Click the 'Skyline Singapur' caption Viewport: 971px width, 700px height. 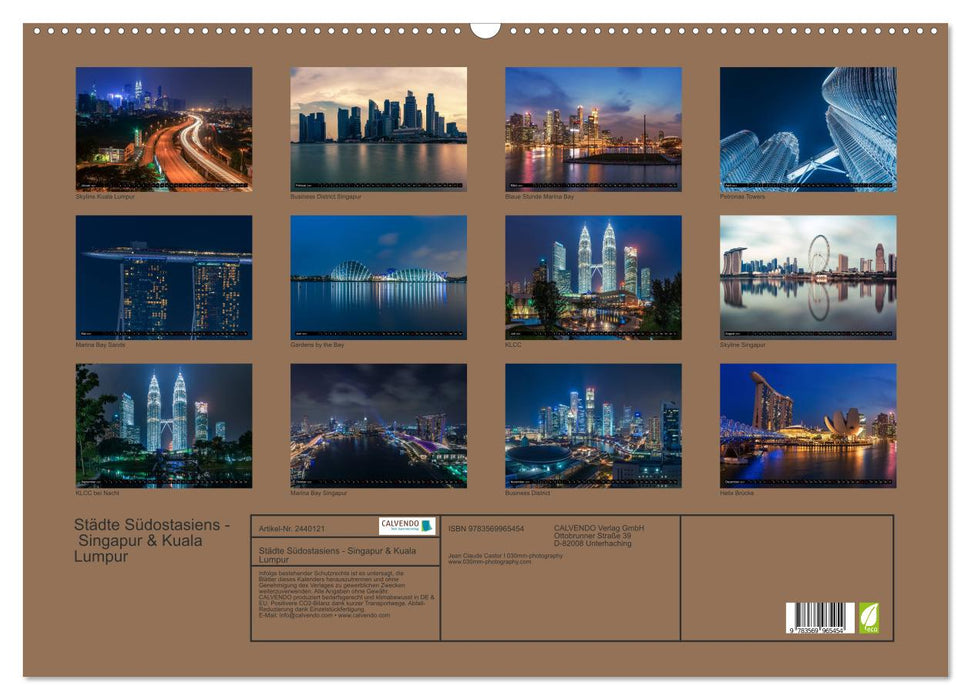coord(742,344)
